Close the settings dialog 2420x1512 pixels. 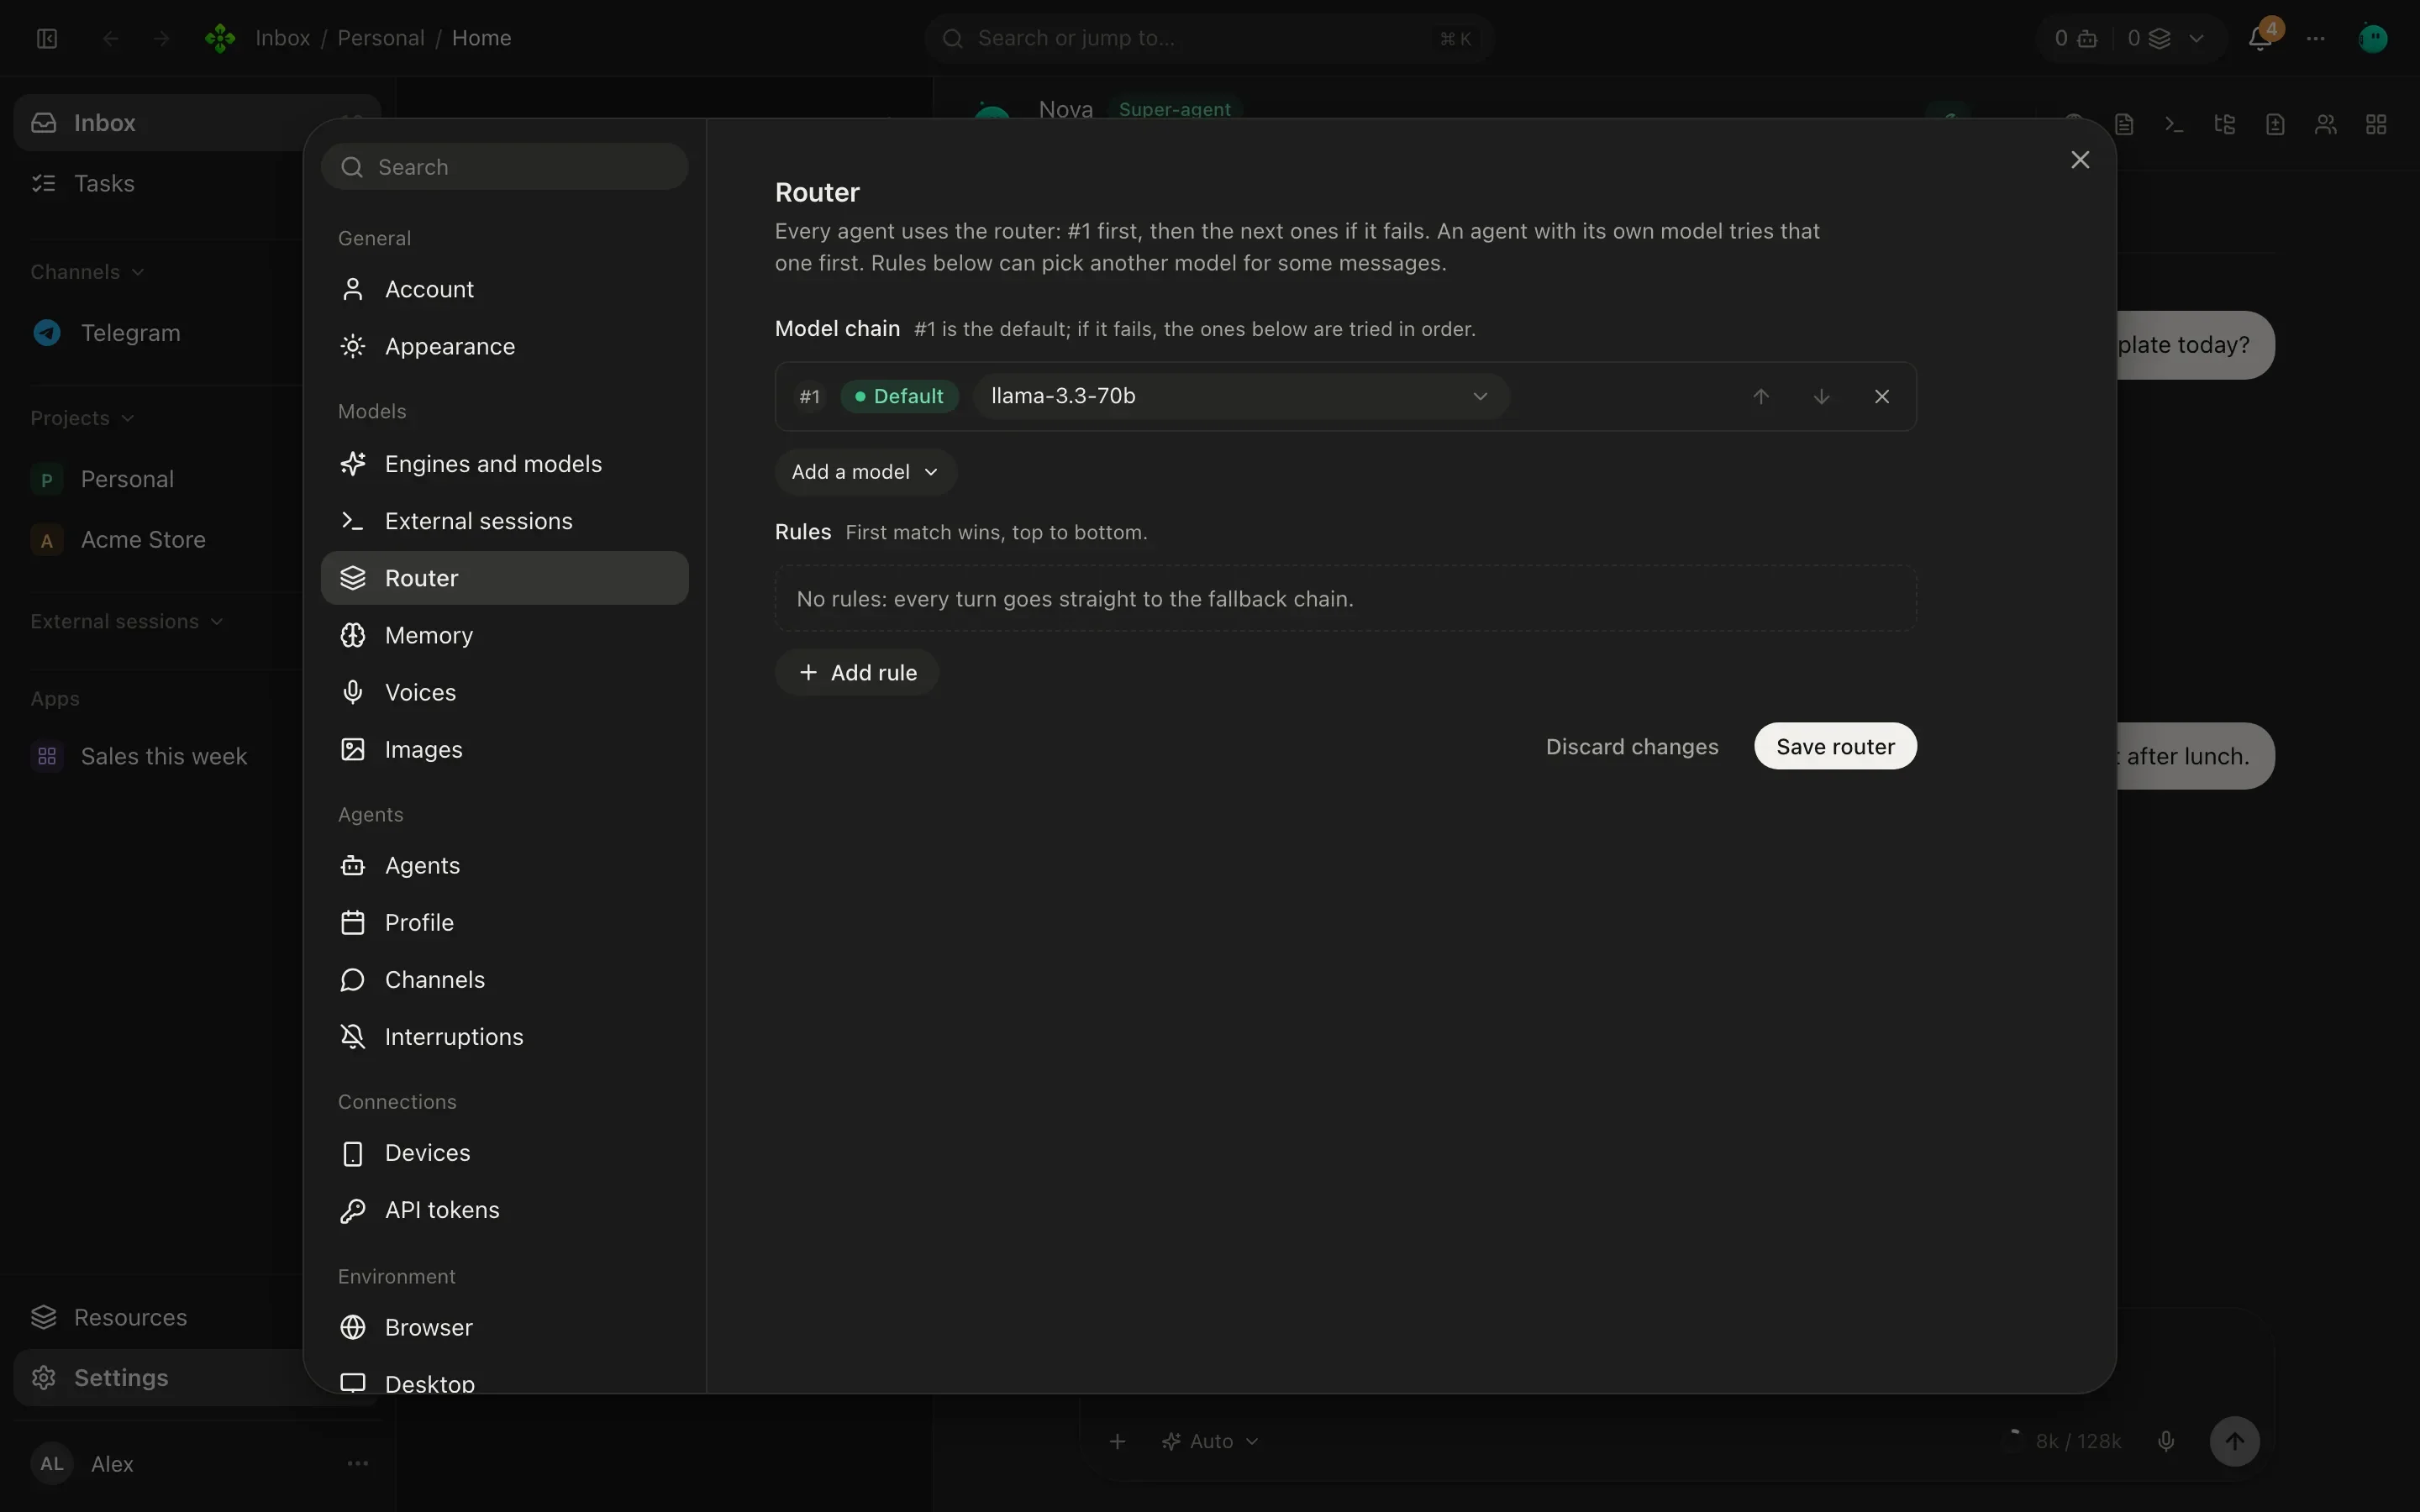(x=2080, y=160)
